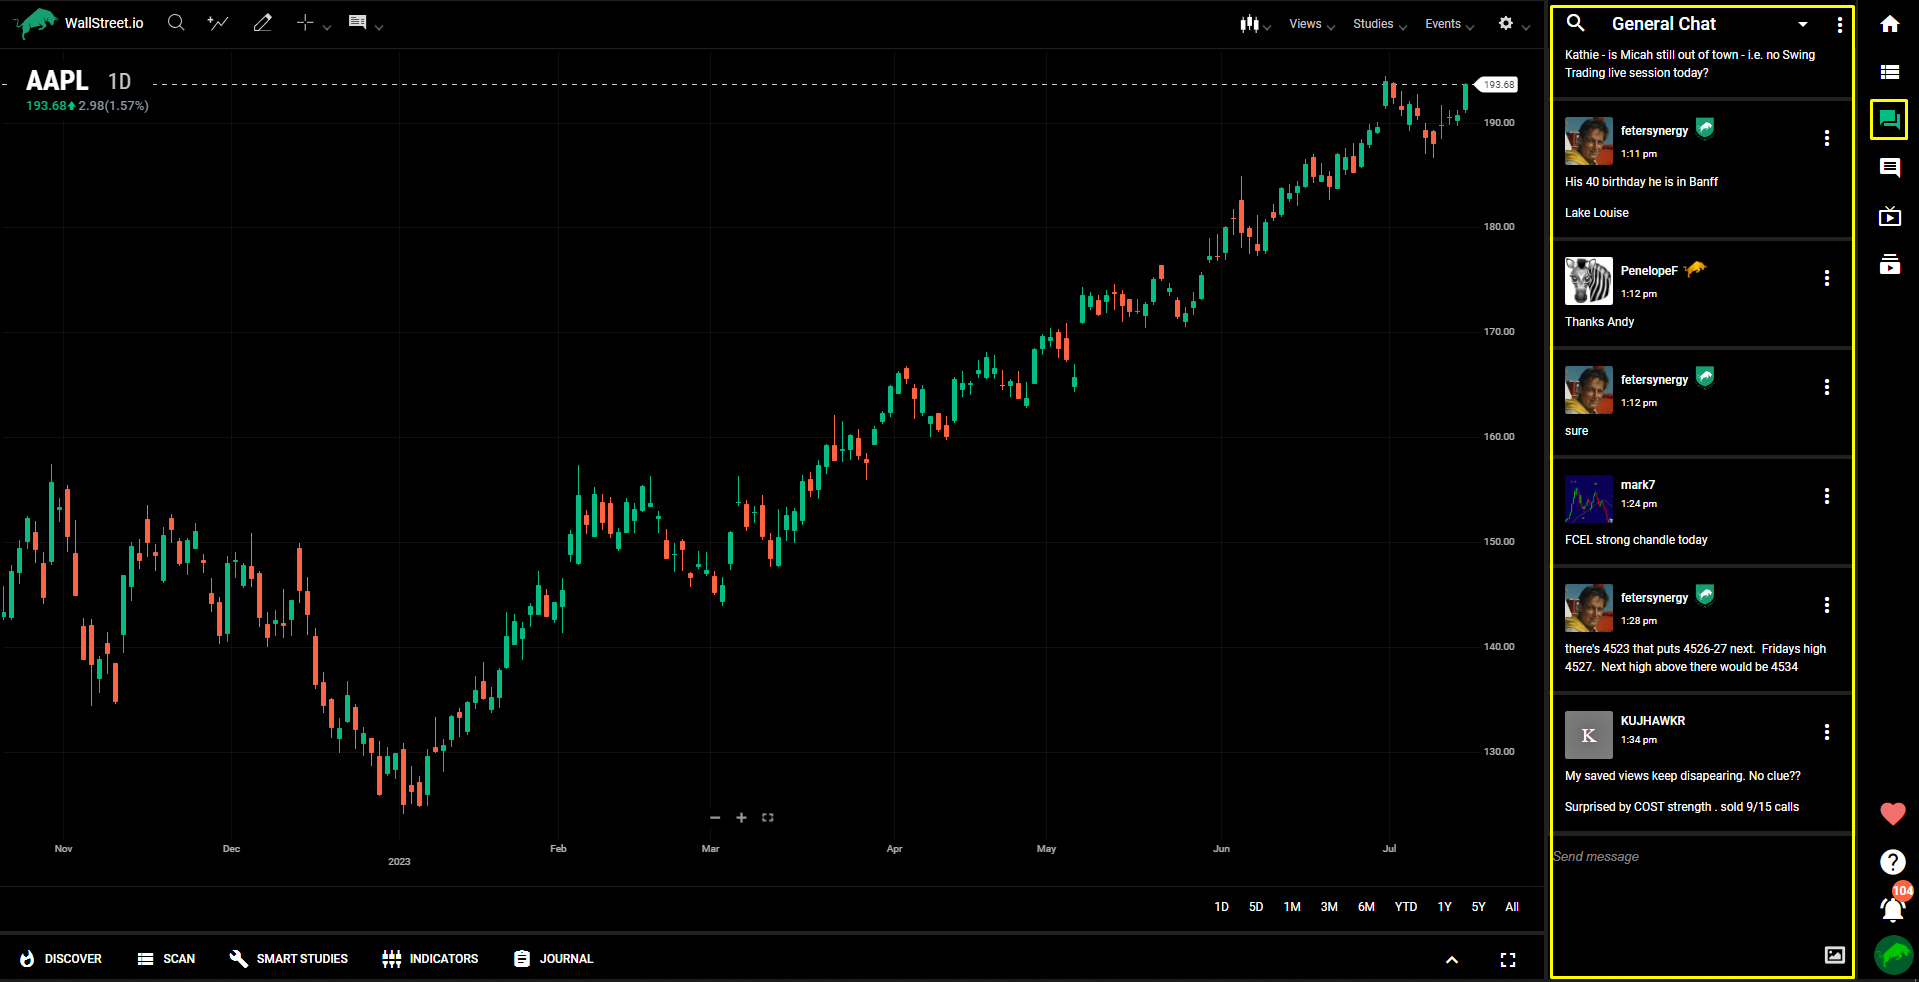This screenshot has width=1919, height=982.
Task: Select the 1D range
Action: pyautogui.click(x=1221, y=907)
